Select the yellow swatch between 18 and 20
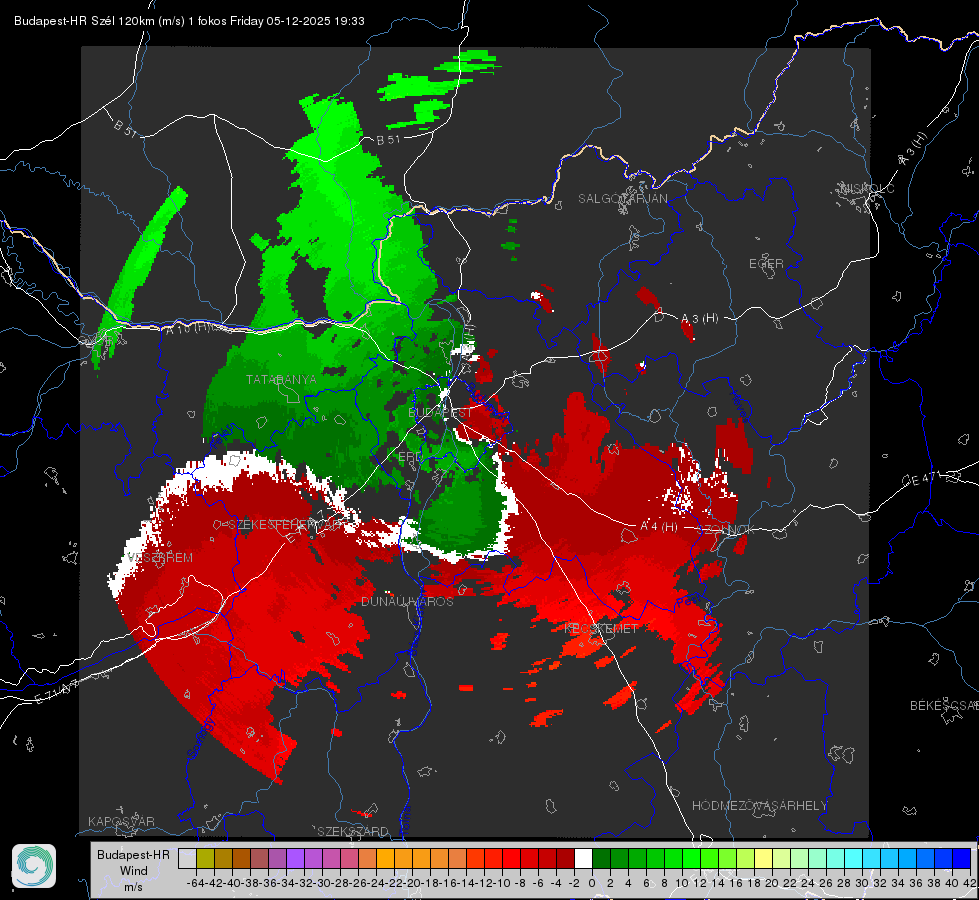 (764, 858)
